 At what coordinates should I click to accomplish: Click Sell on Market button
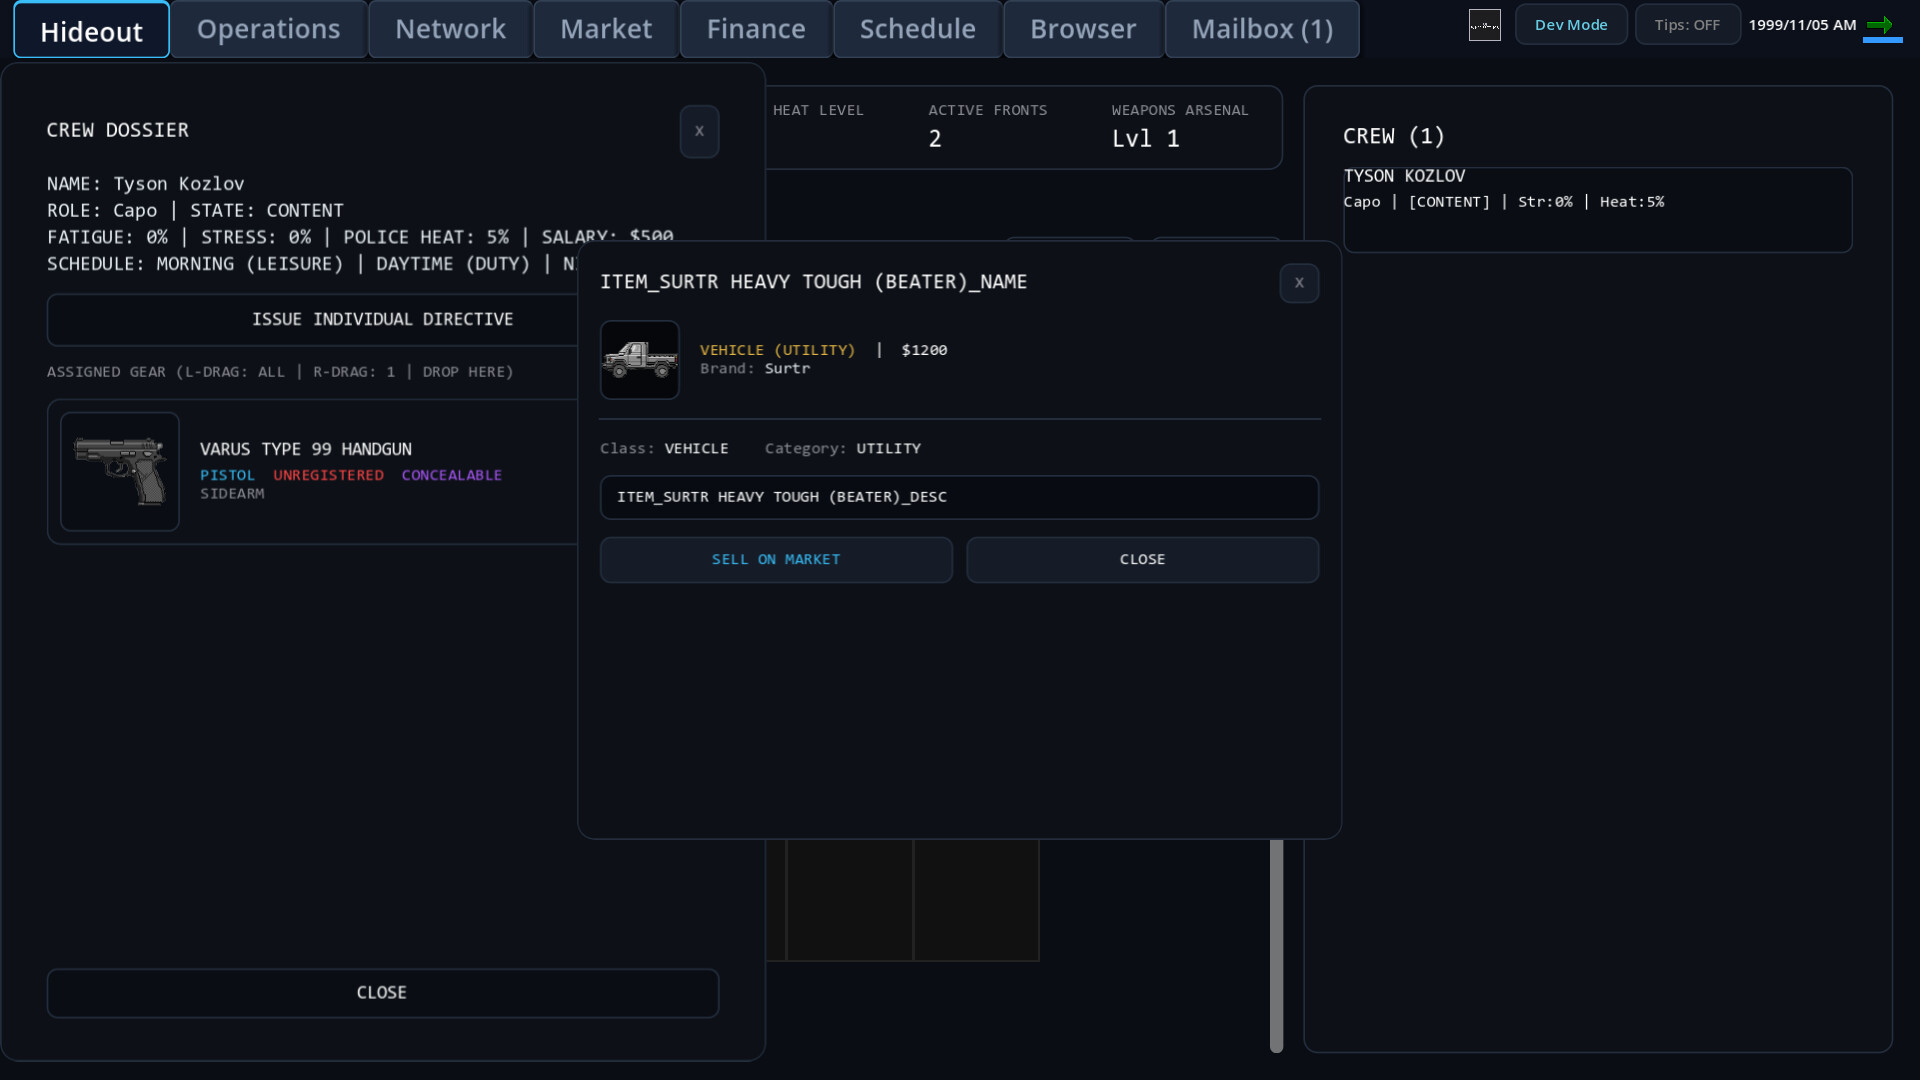pyautogui.click(x=776, y=560)
